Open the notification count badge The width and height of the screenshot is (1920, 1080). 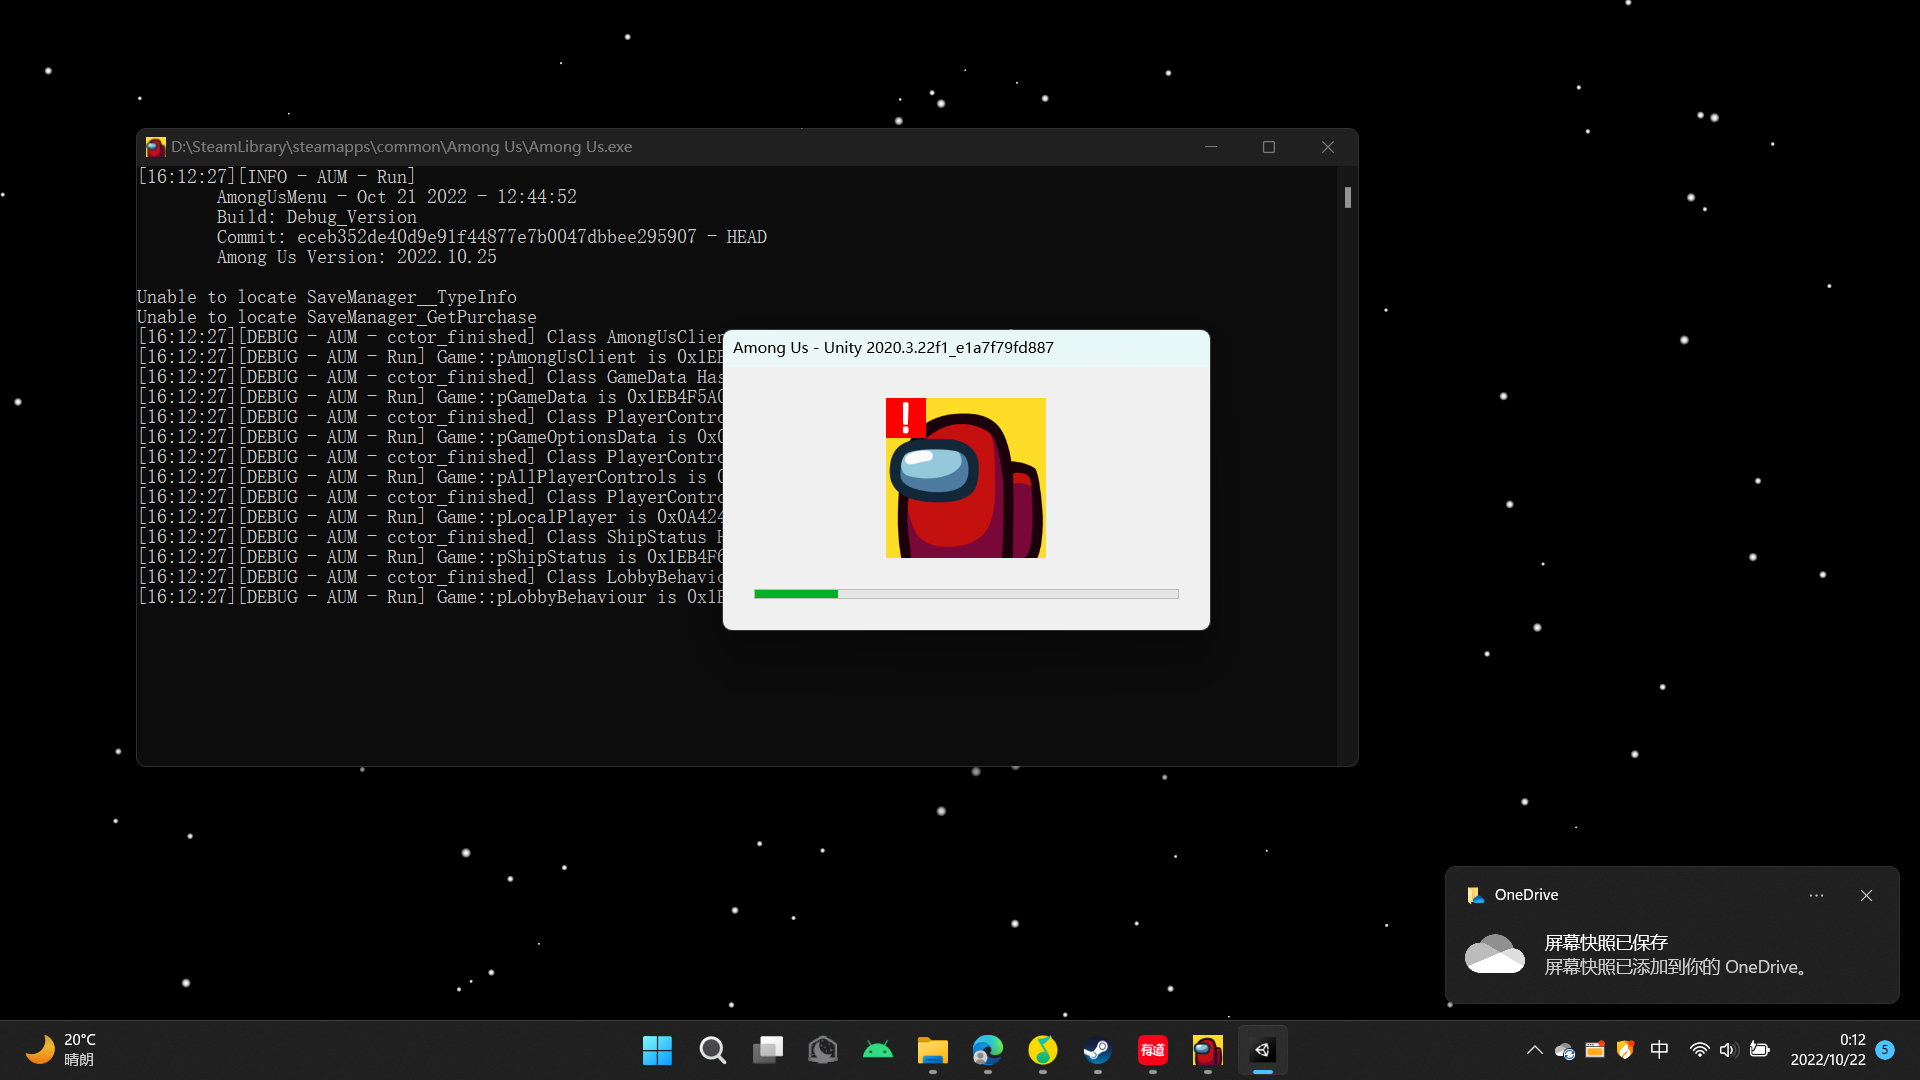(x=1886, y=1050)
